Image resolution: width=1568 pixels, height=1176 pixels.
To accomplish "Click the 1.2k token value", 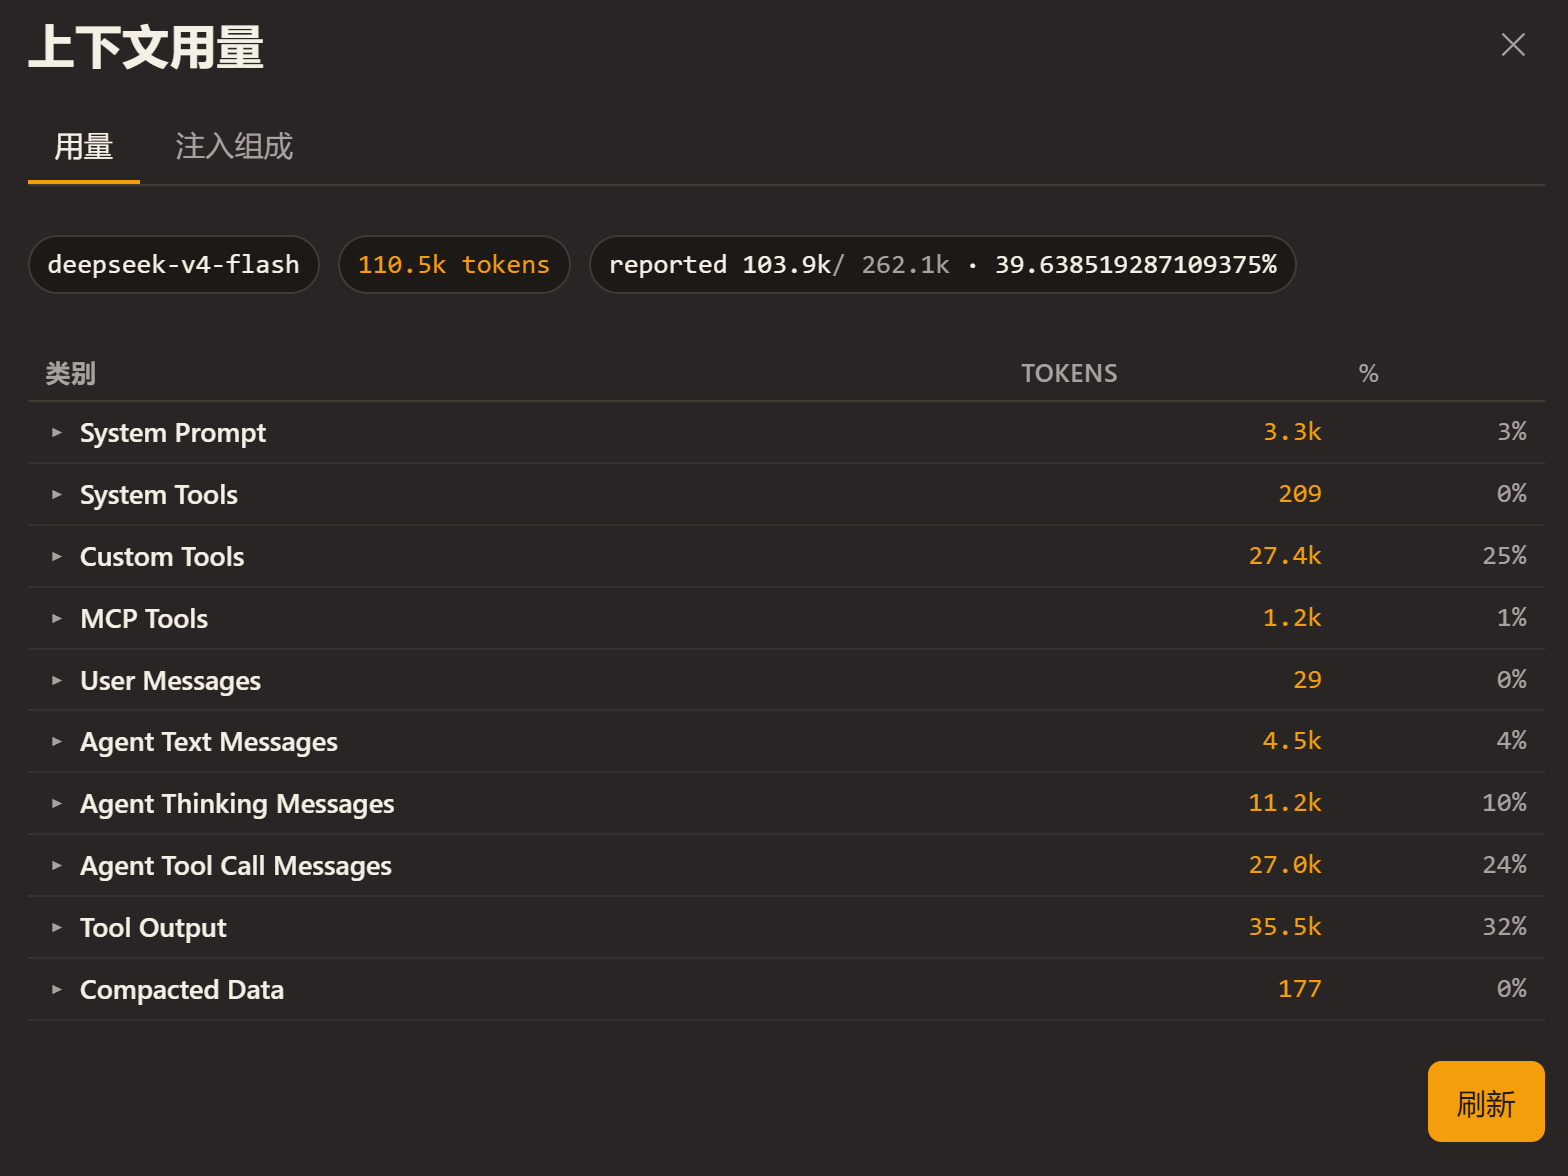I will coord(1292,618).
